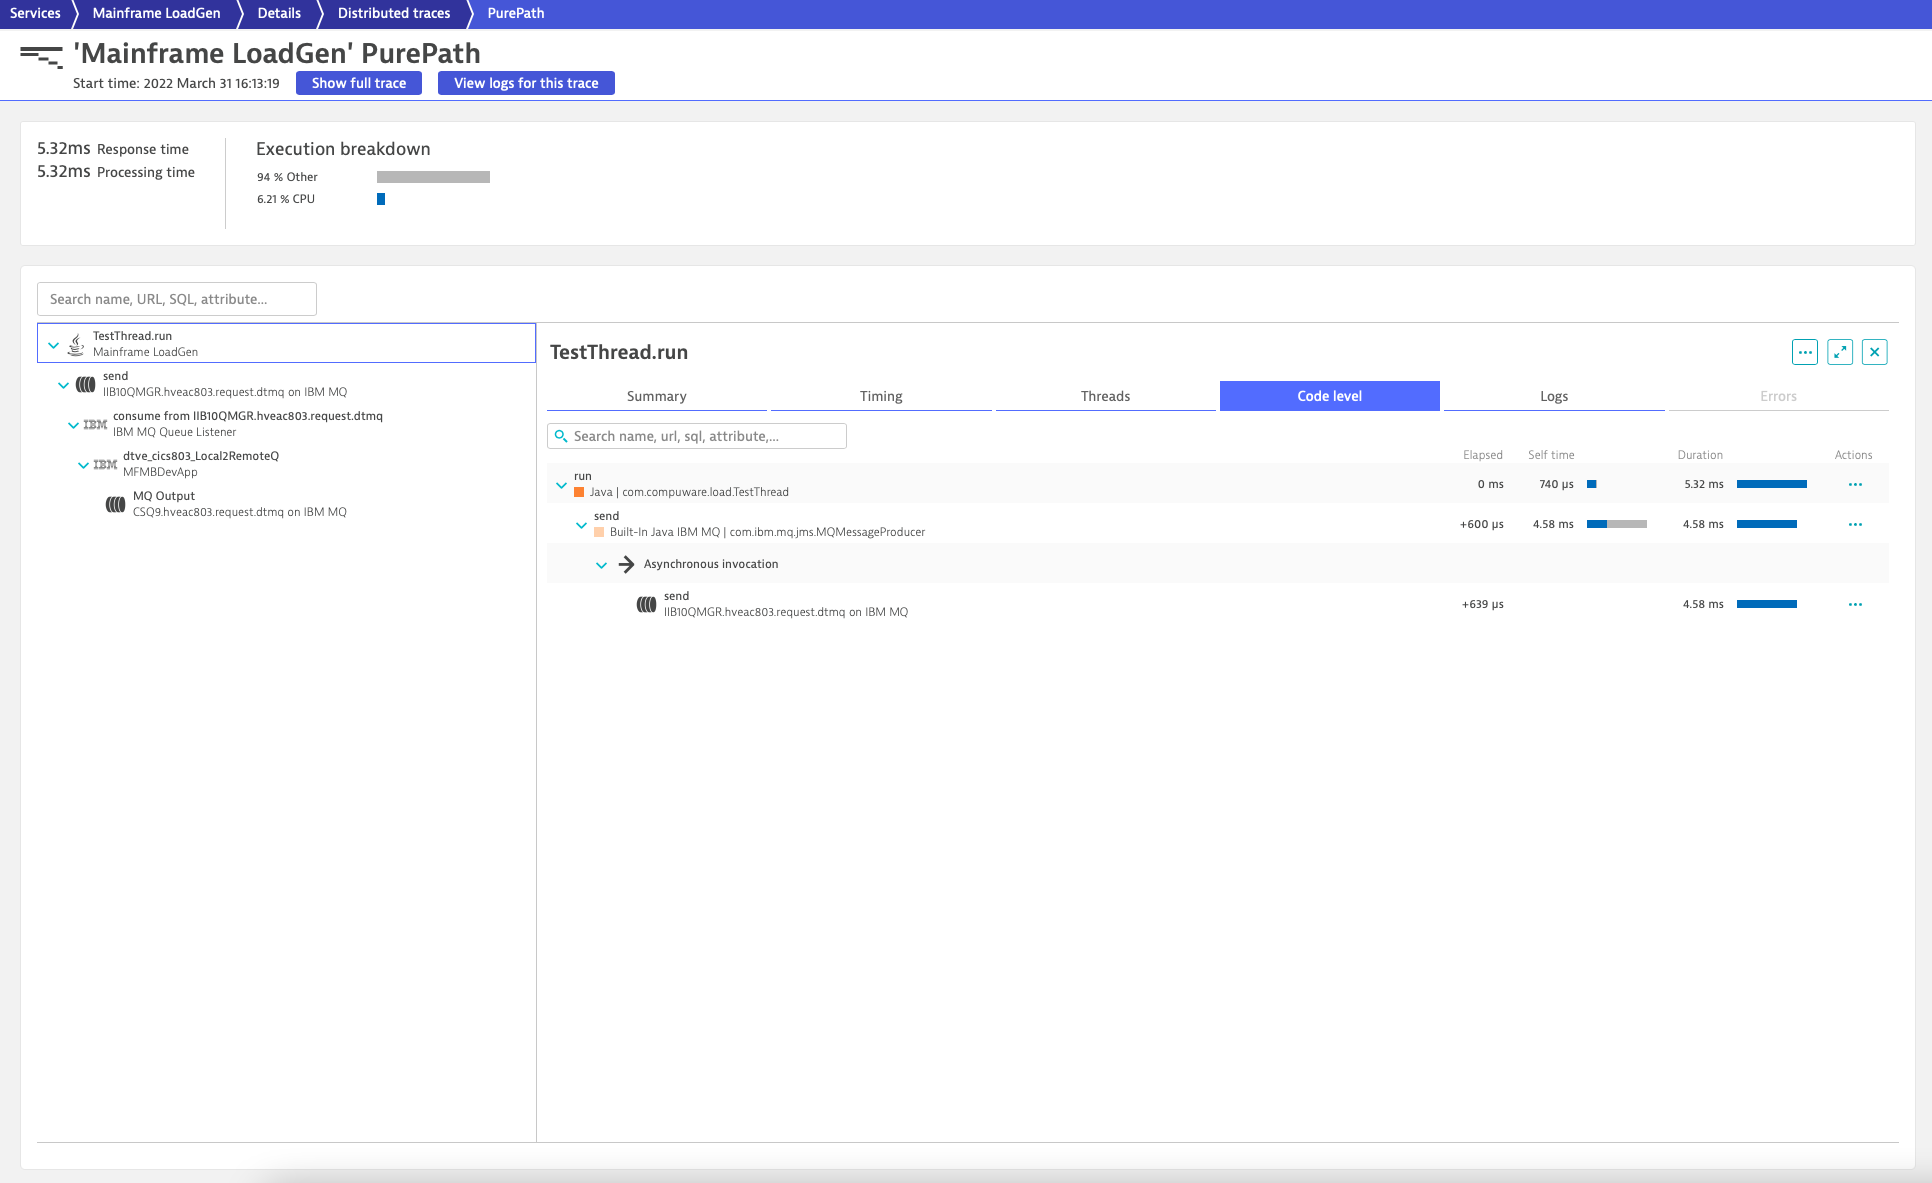The width and height of the screenshot is (1932, 1183).
Task: Expand the details panel to full screen
Action: pos(1840,352)
